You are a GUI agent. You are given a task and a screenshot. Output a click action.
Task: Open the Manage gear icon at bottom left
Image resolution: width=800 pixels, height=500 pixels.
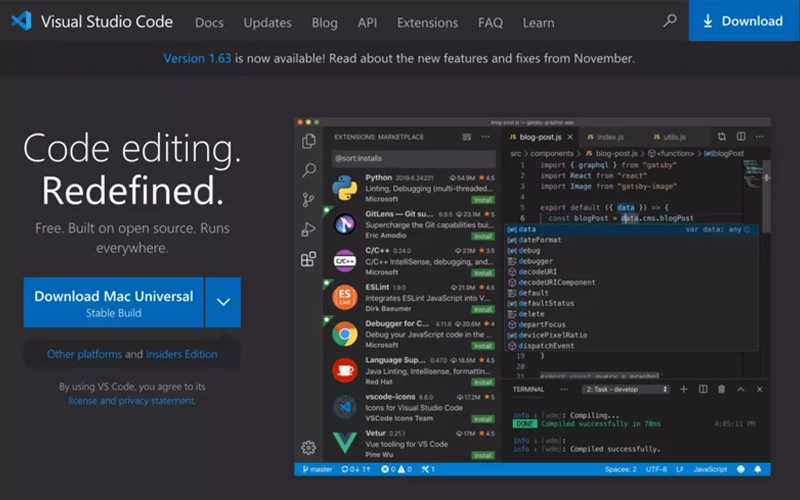pos(309,447)
